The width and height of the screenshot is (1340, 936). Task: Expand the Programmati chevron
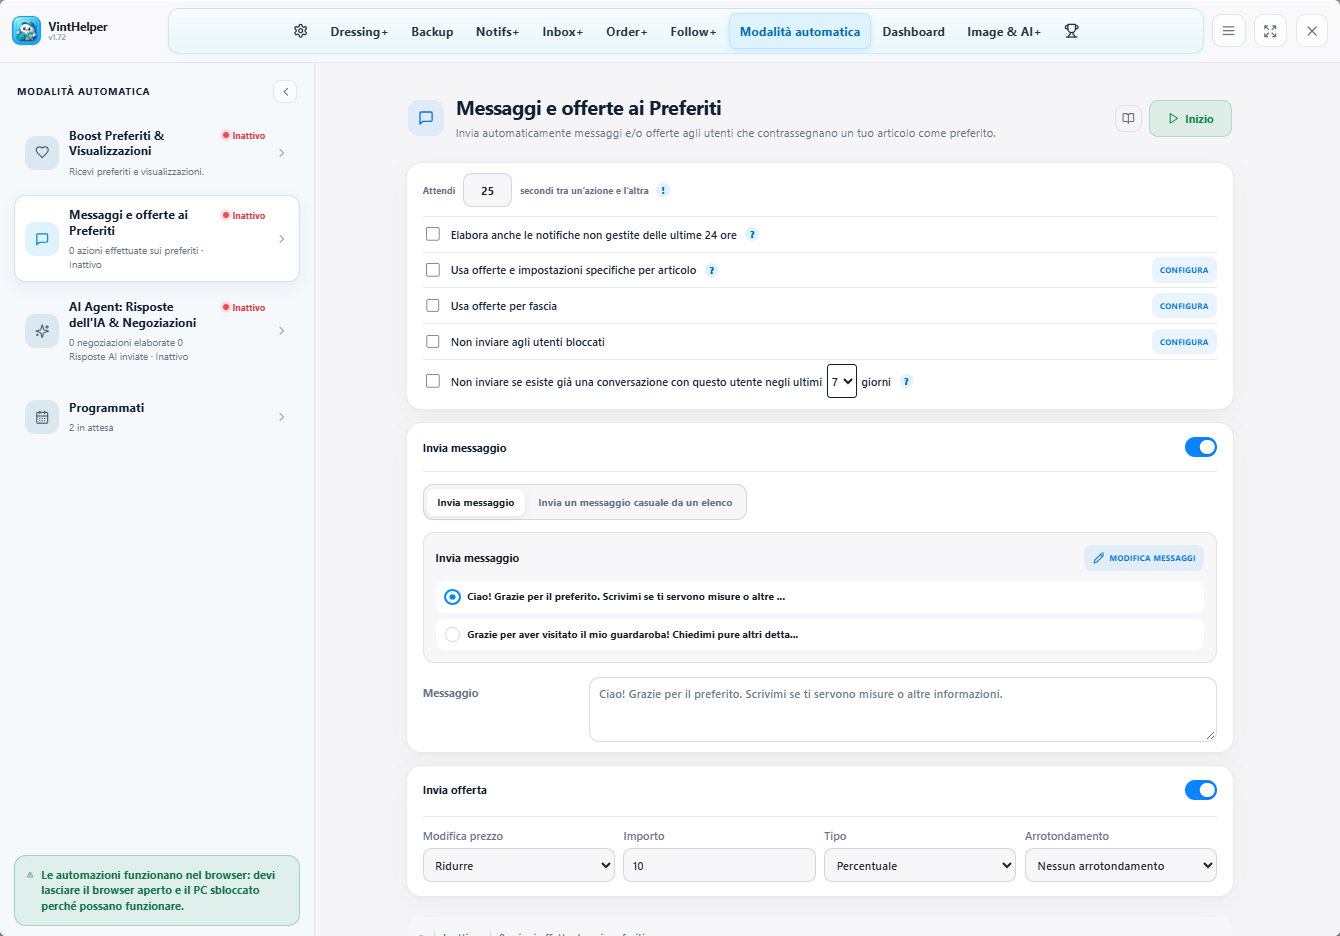pyautogui.click(x=282, y=417)
